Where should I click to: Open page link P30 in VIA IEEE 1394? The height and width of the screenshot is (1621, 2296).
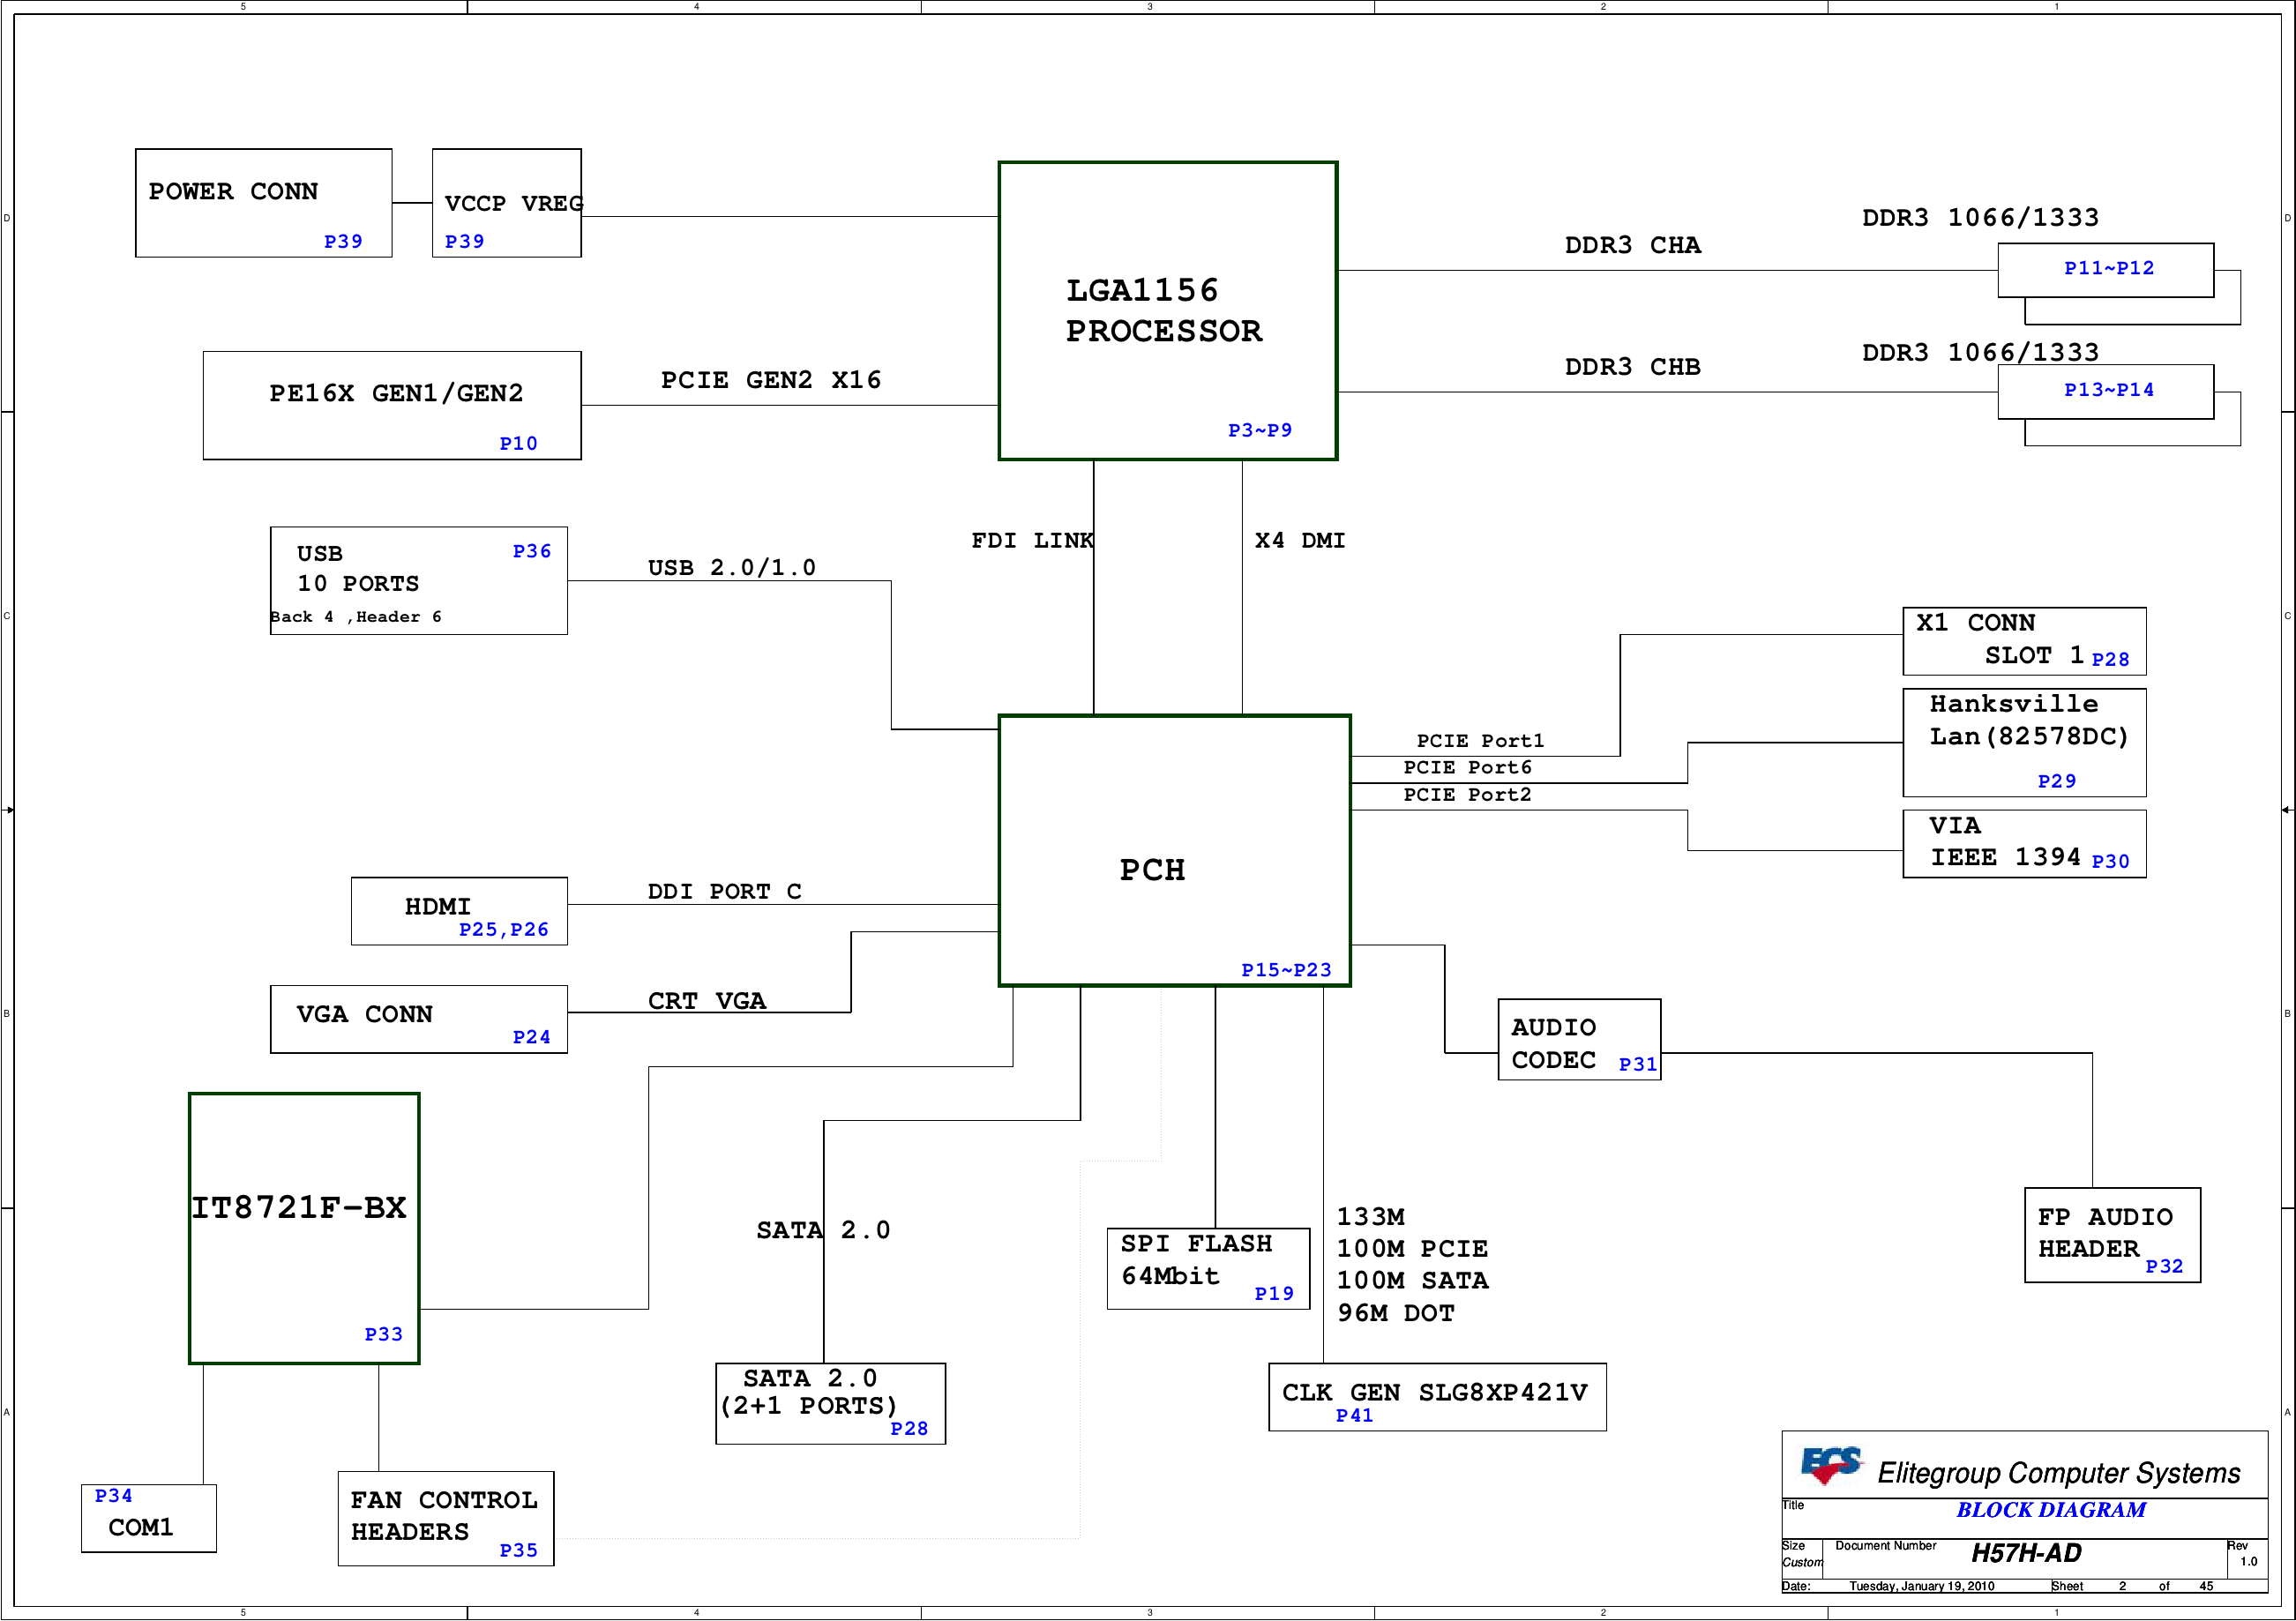pyautogui.click(x=2110, y=861)
